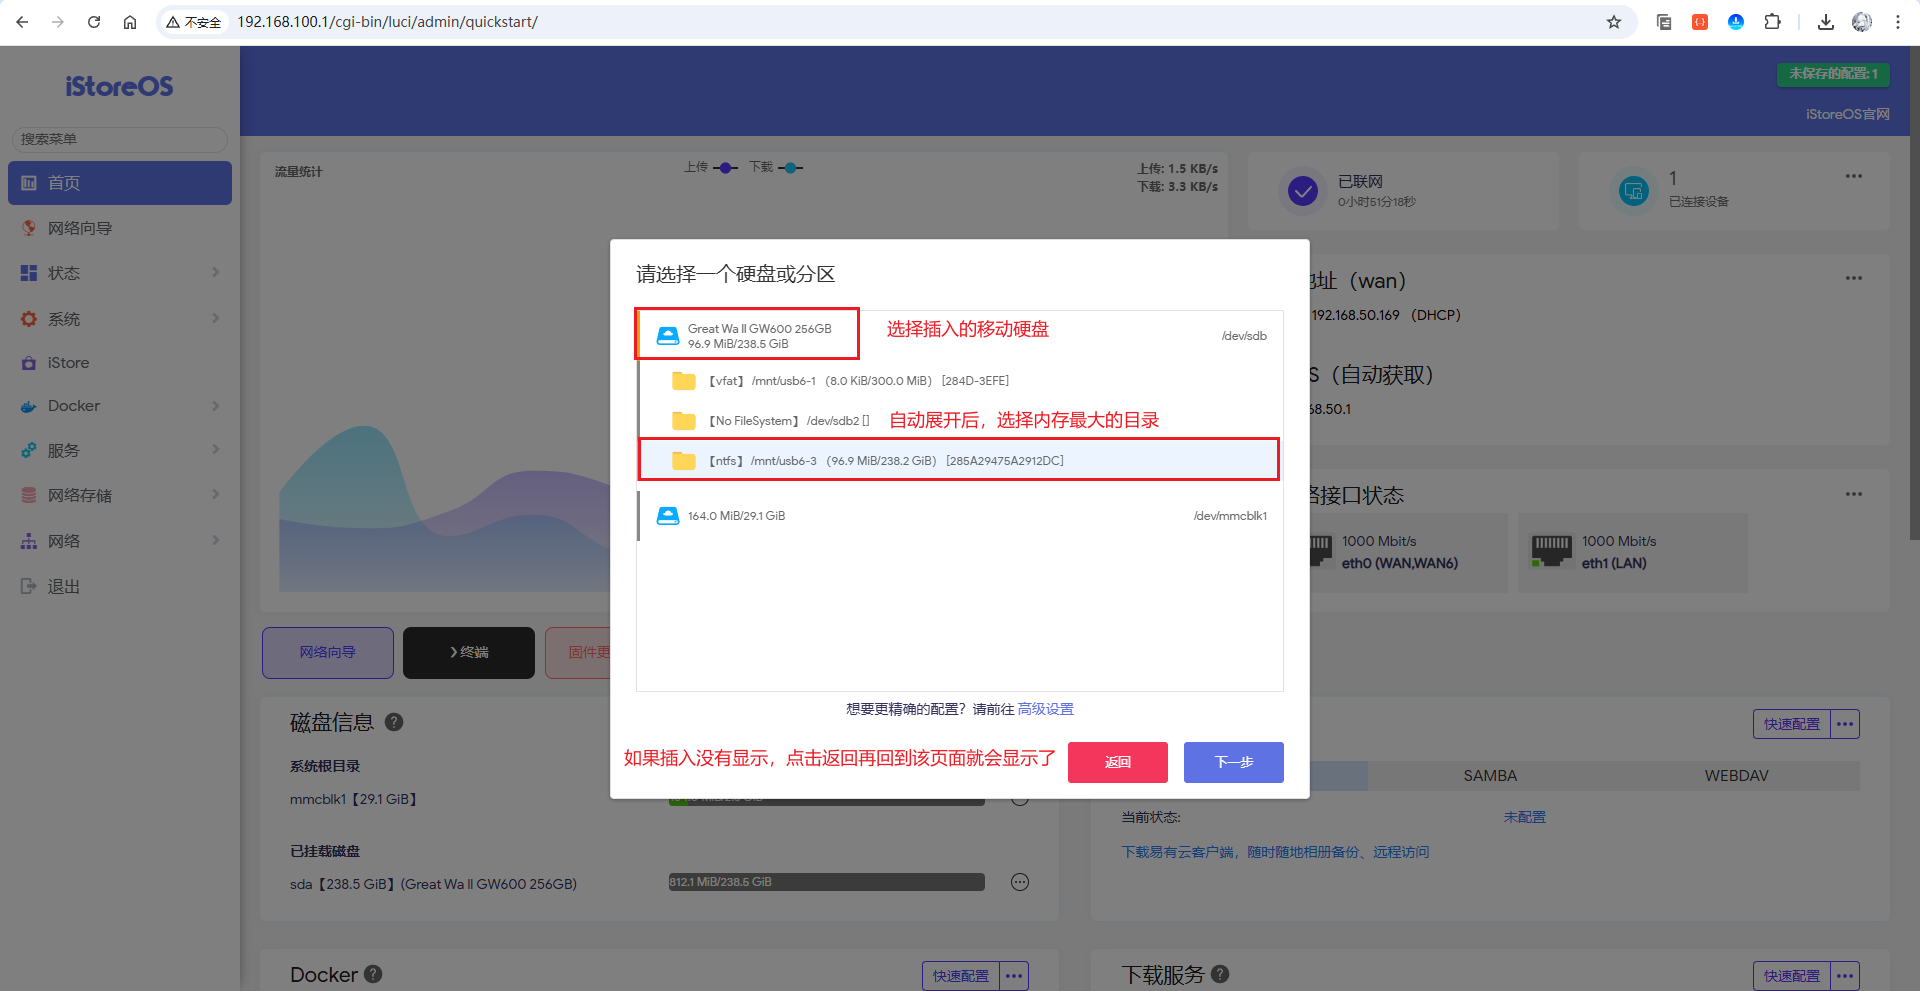The image size is (1920, 991).
Task: Expand 网络存储 sidebar menu
Action: pos(120,495)
